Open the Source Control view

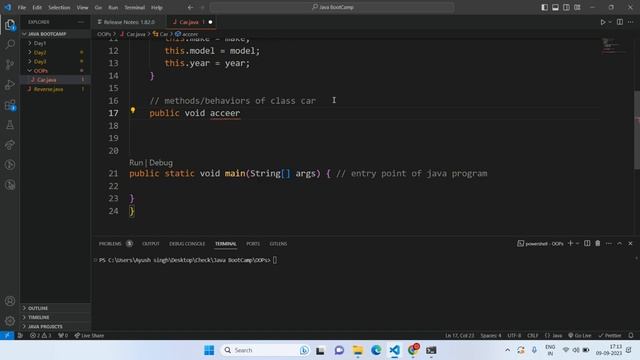point(10,64)
